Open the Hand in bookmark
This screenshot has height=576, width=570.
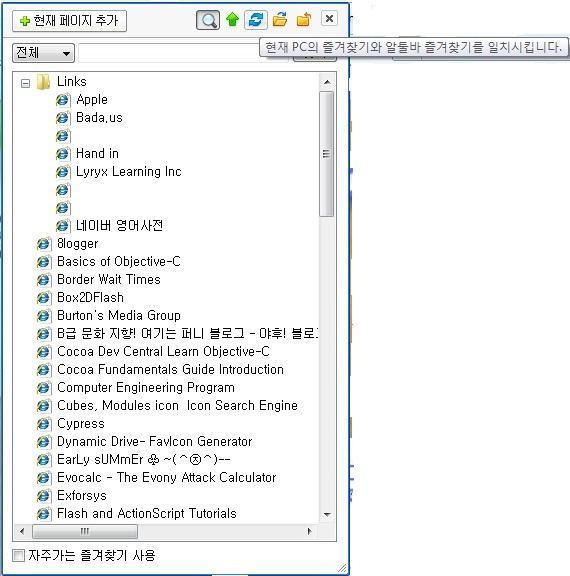97,154
